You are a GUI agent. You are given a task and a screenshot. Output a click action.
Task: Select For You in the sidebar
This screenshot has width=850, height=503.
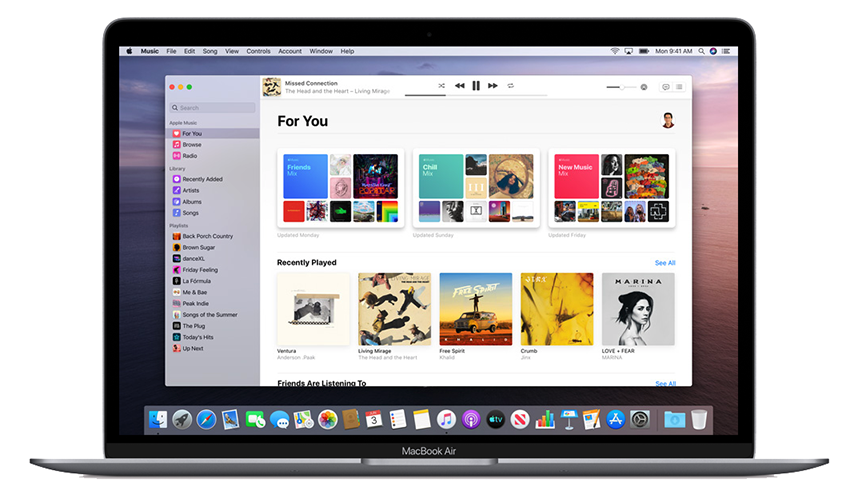[212, 133]
